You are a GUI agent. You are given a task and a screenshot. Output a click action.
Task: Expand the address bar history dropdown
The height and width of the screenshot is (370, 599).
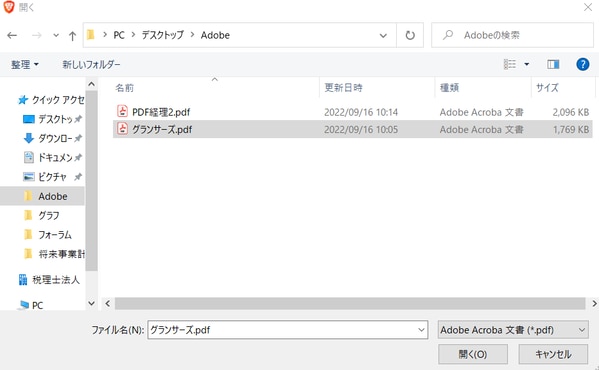point(383,36)
